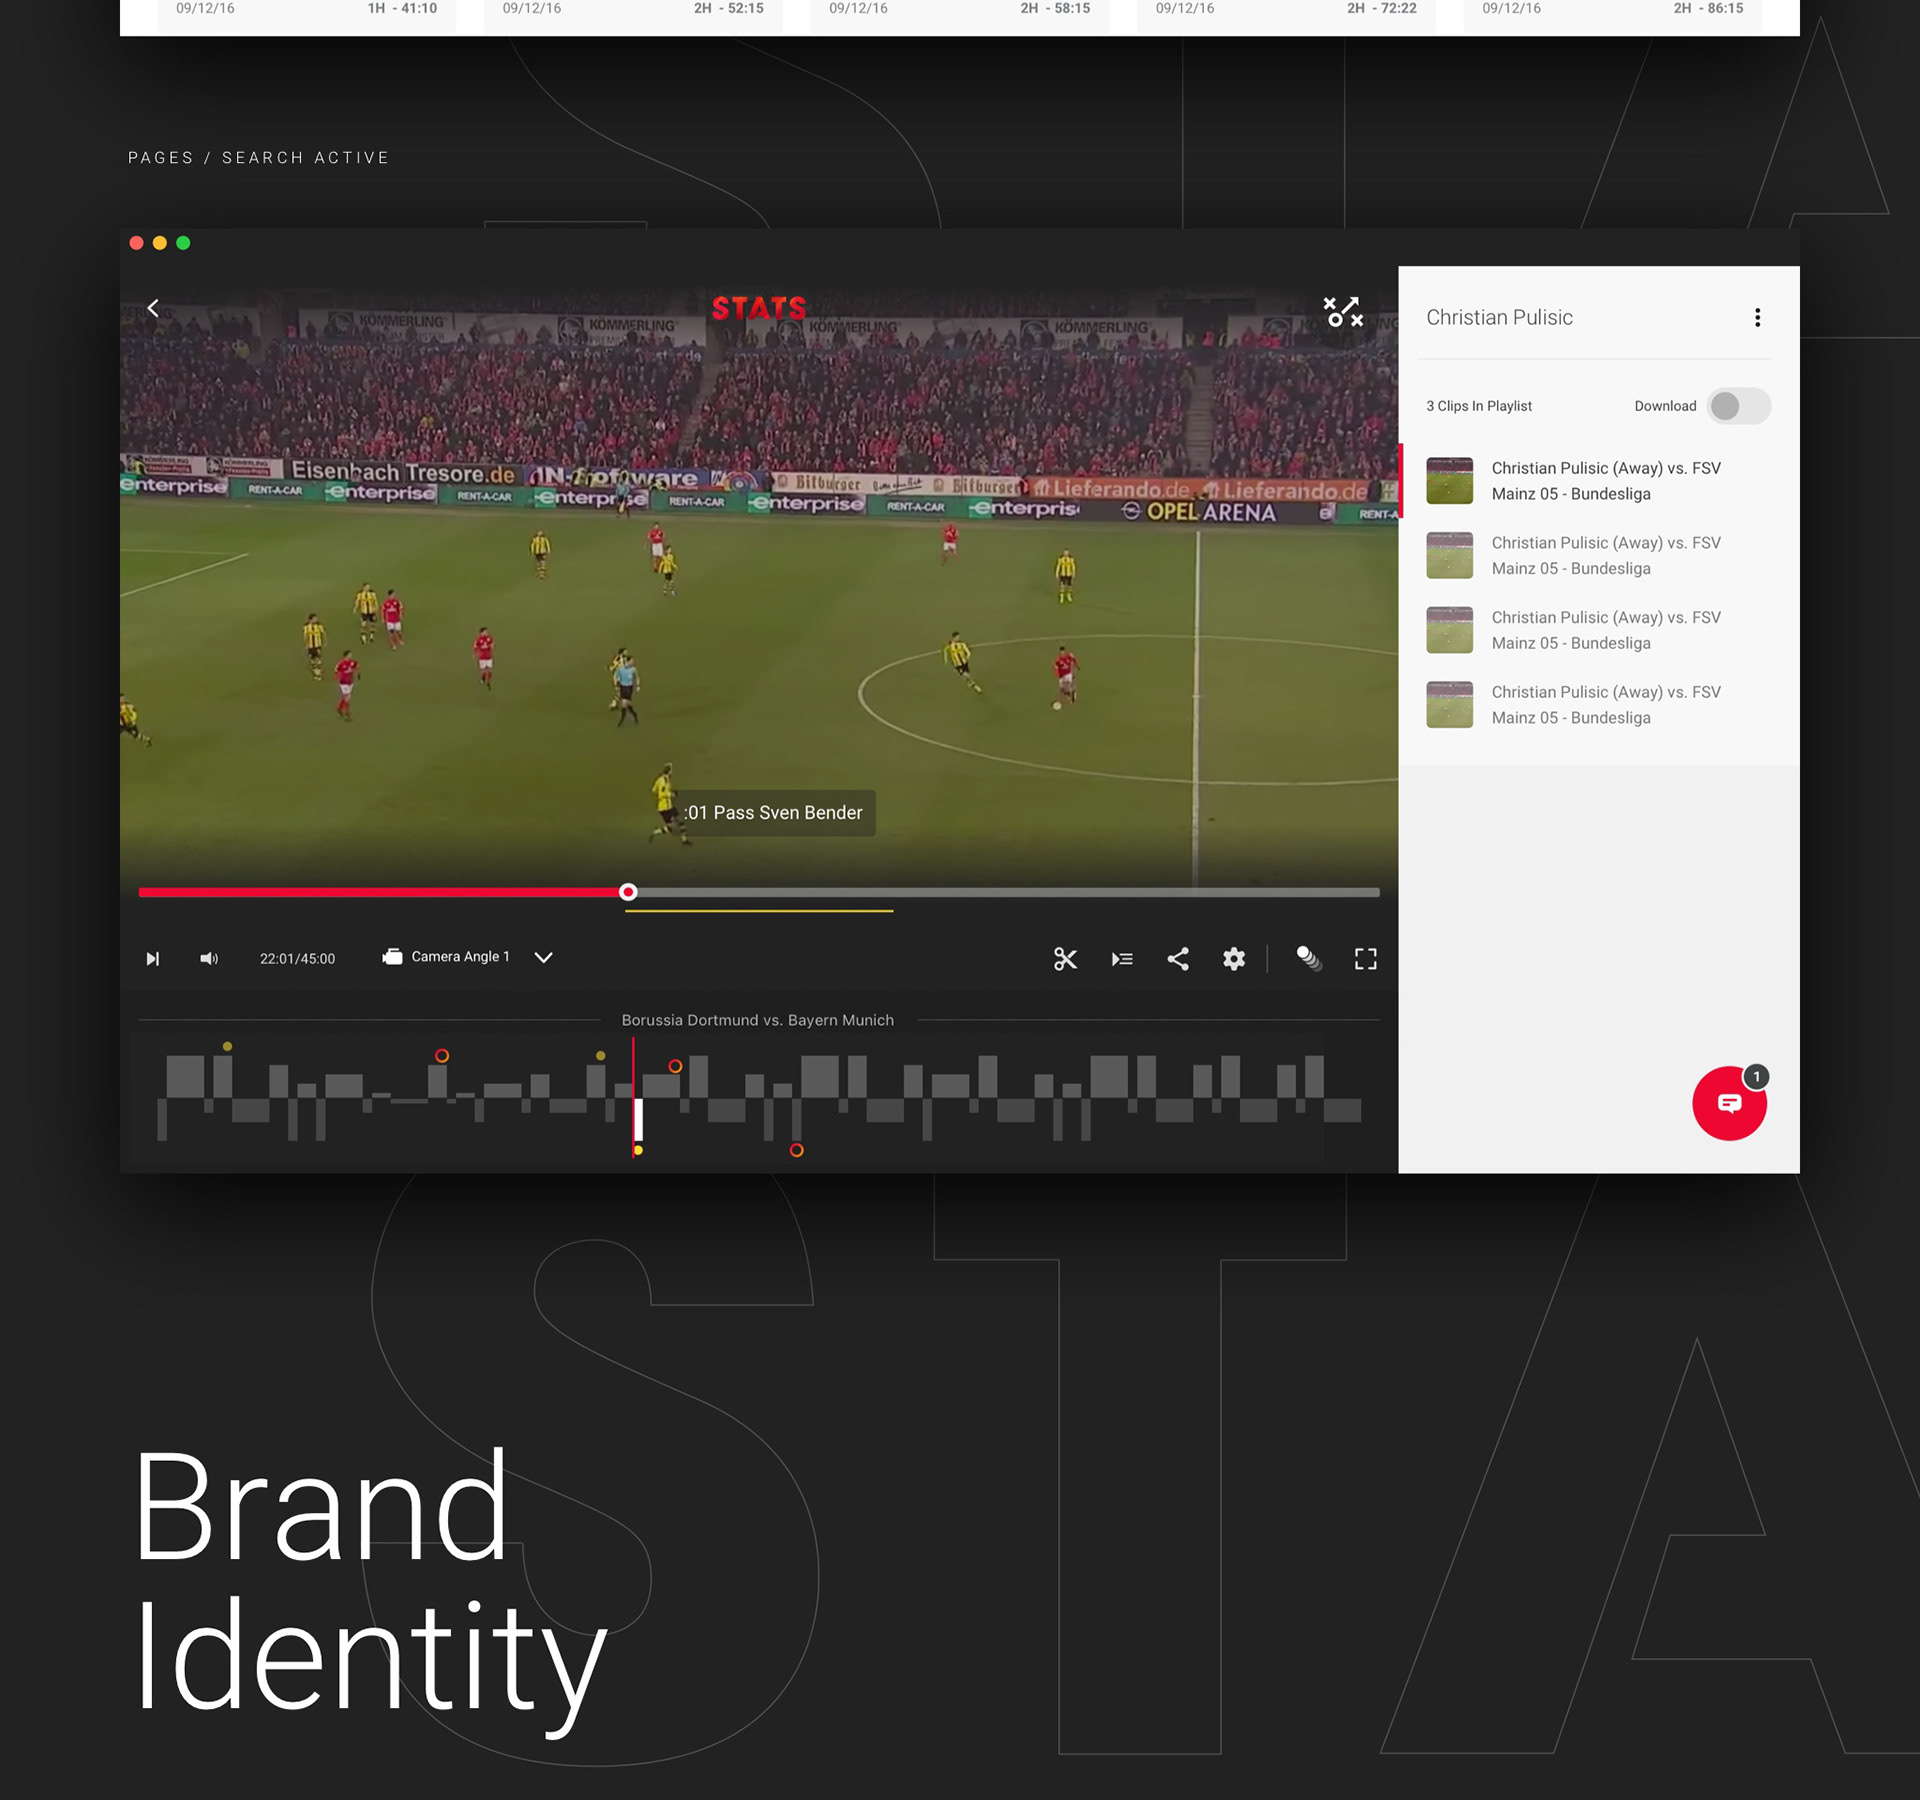Select the clip card labeled 2H - 72:22
1920x1800 pixels.
pyautogui.click(x=1286, y=14)
